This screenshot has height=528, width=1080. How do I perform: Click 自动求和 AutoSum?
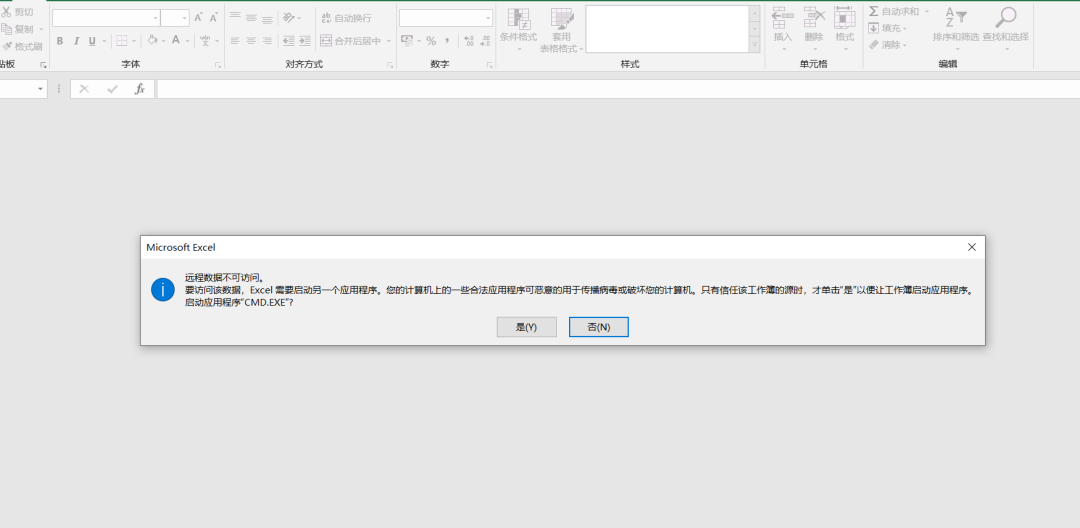tap(893, 12)
